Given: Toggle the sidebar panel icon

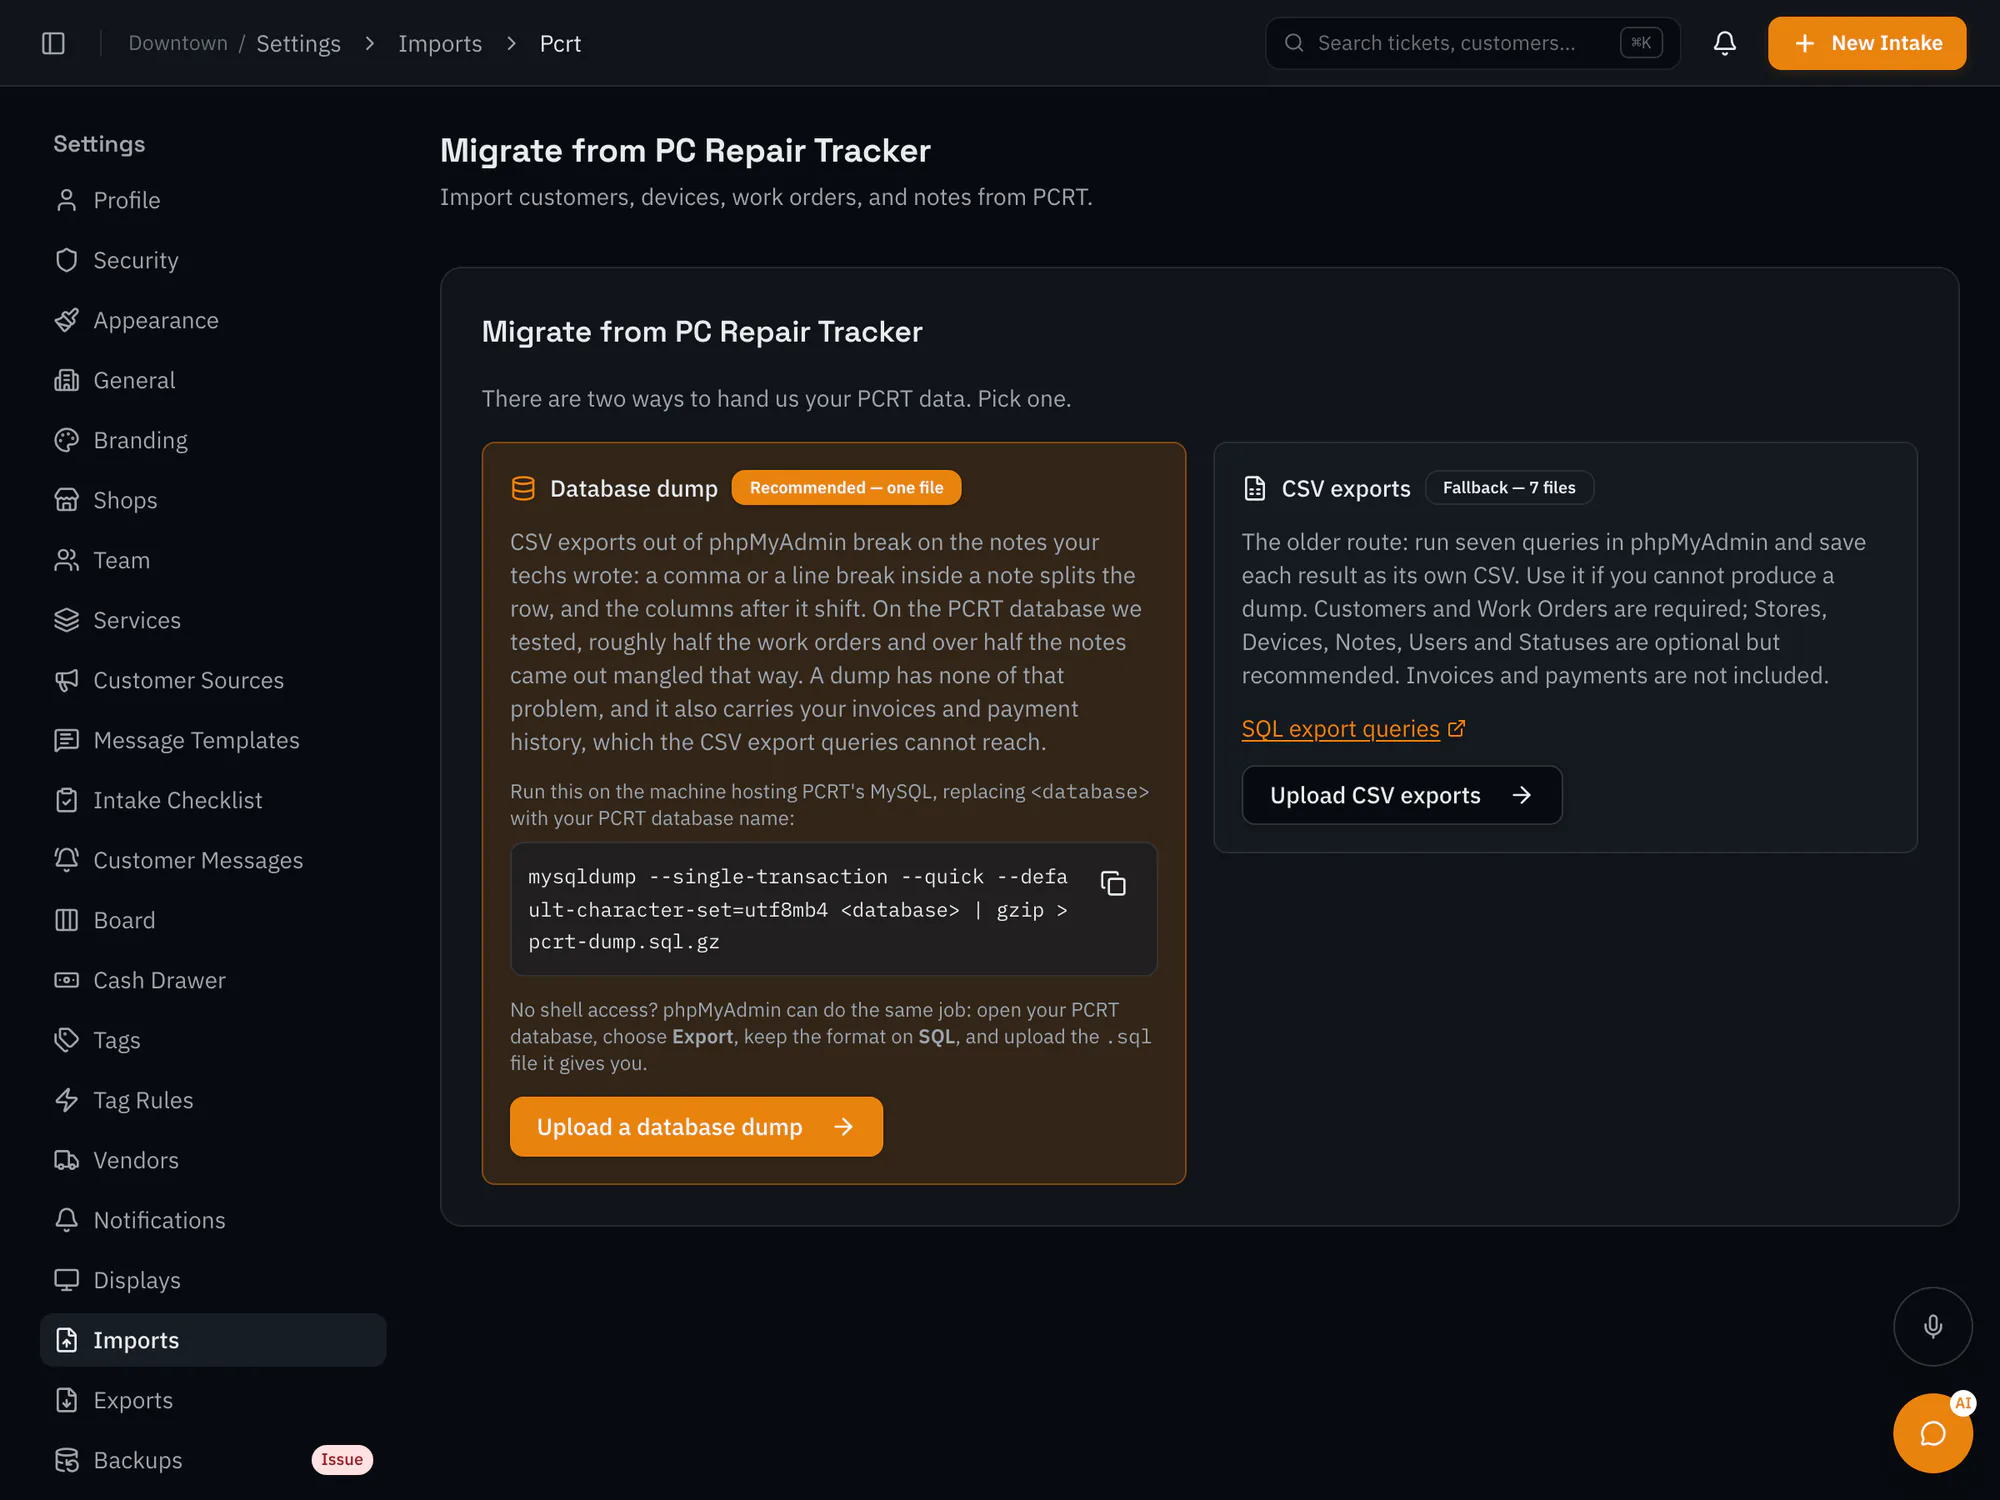Looking at the screenshot, I should coord(53,43).
